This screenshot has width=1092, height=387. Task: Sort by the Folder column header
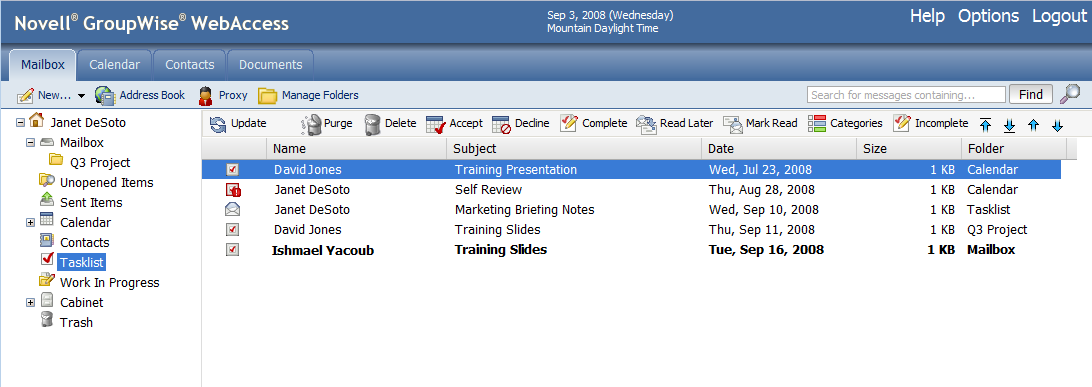[1013, 148]
